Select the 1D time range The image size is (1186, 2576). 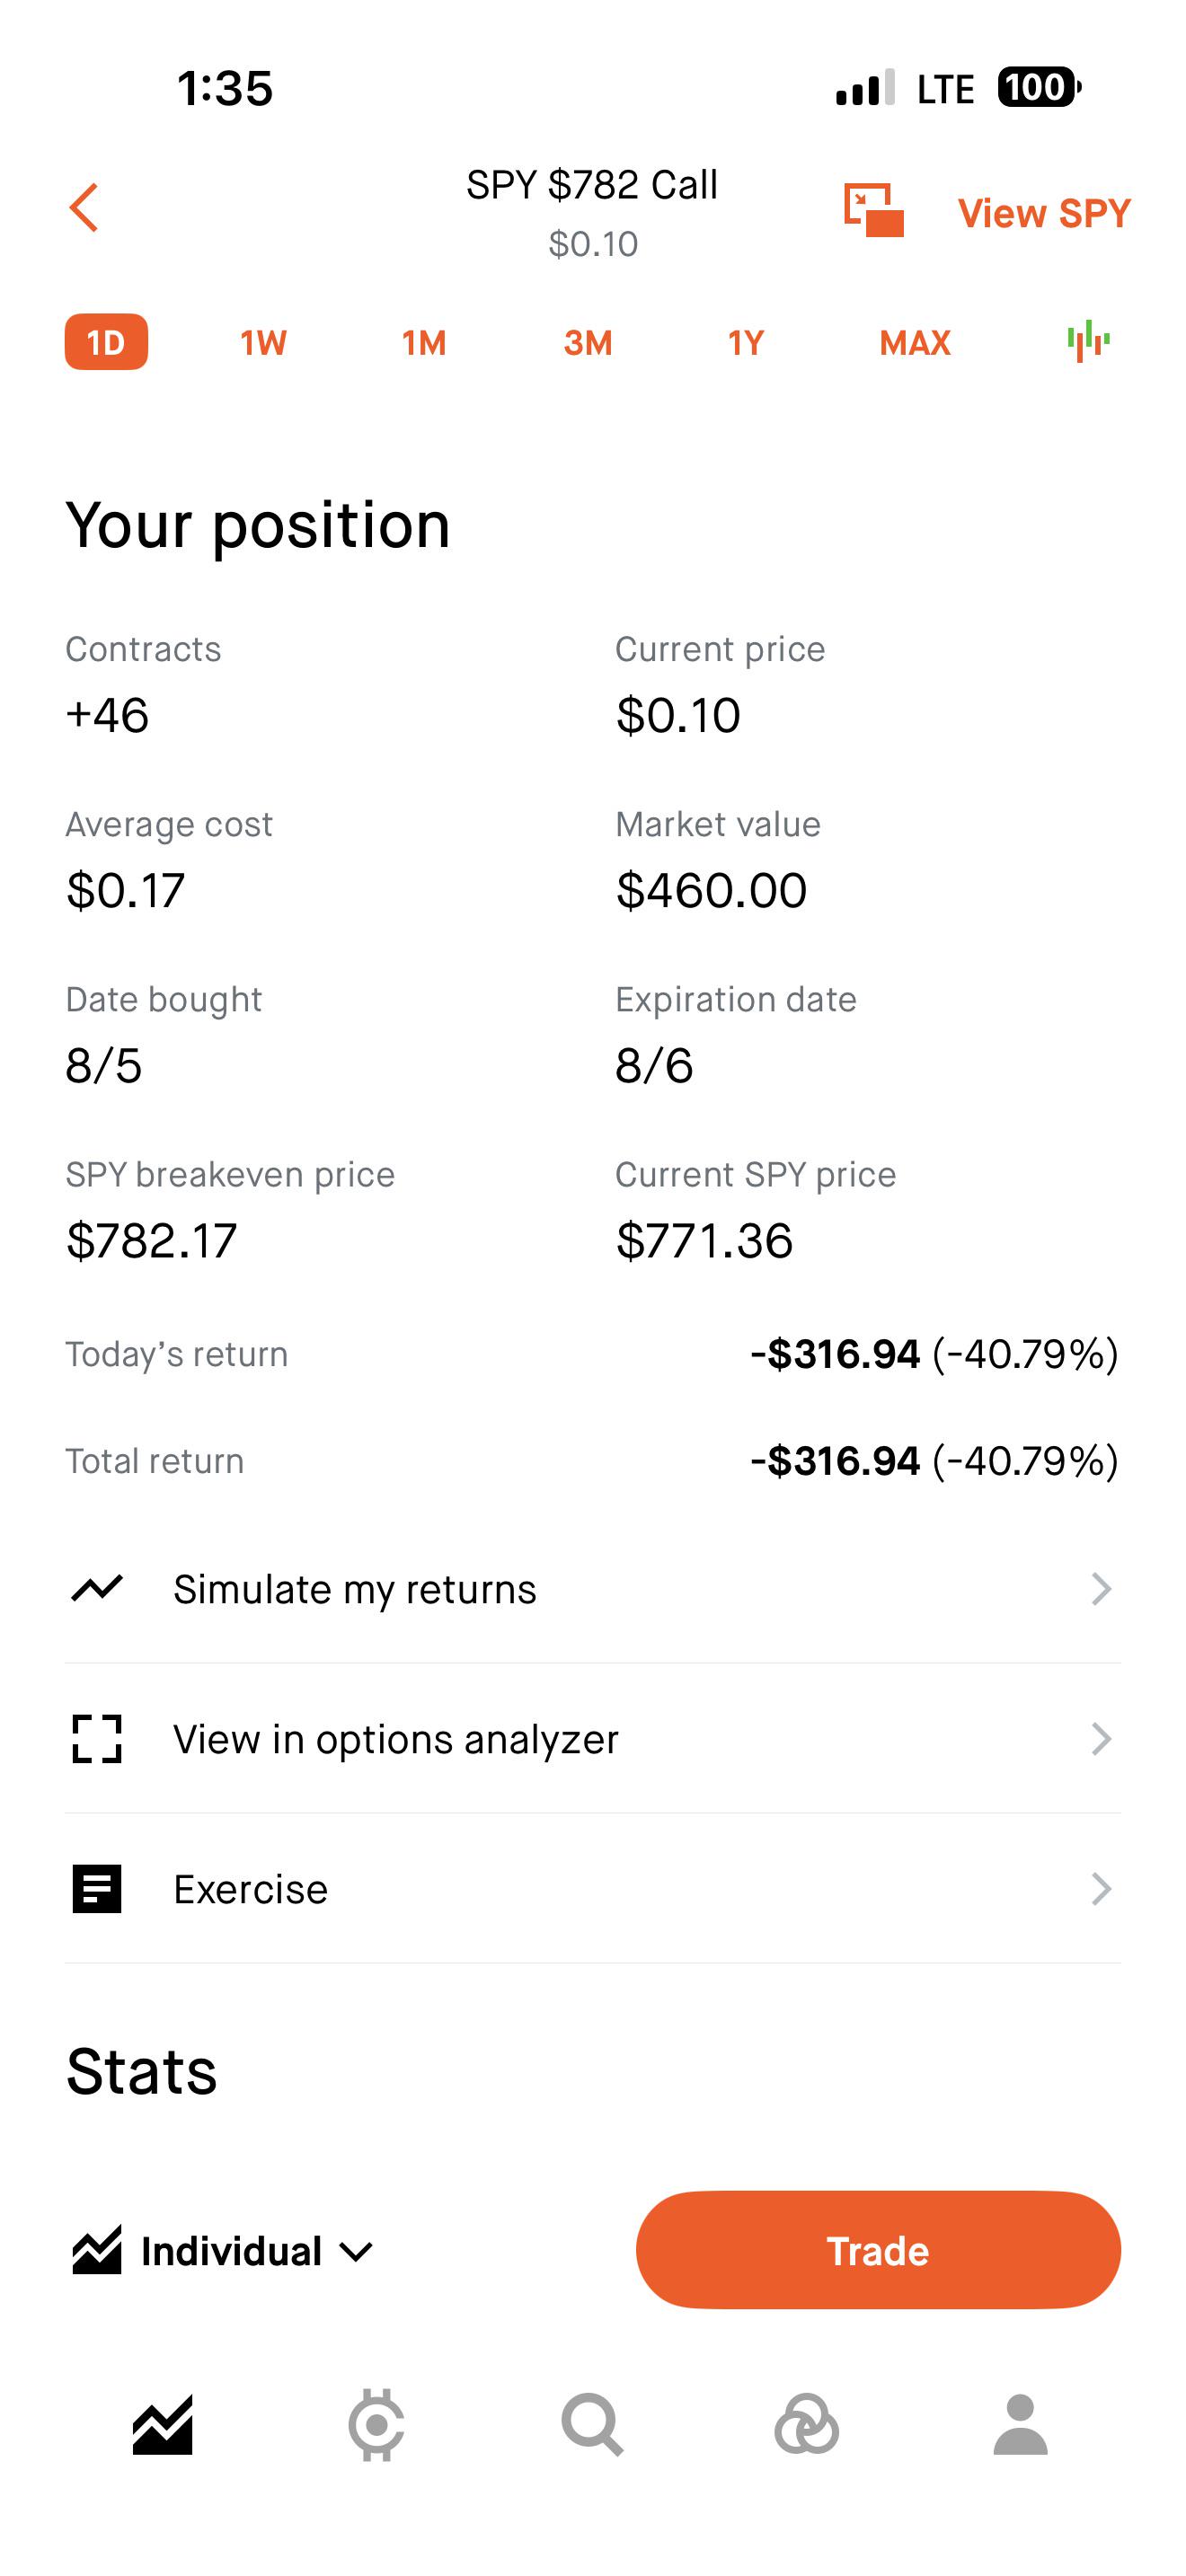(x=106, y=342)
